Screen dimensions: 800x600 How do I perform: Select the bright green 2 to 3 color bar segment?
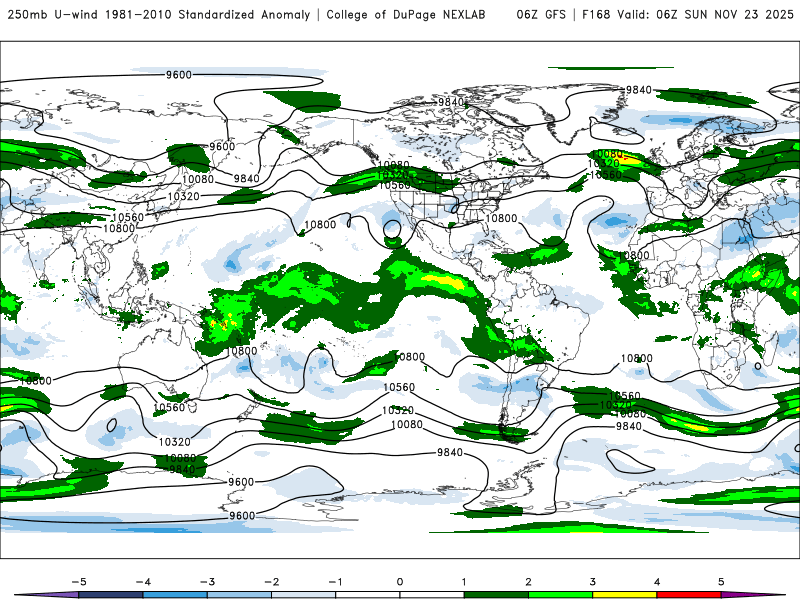[x=561, y=595]
